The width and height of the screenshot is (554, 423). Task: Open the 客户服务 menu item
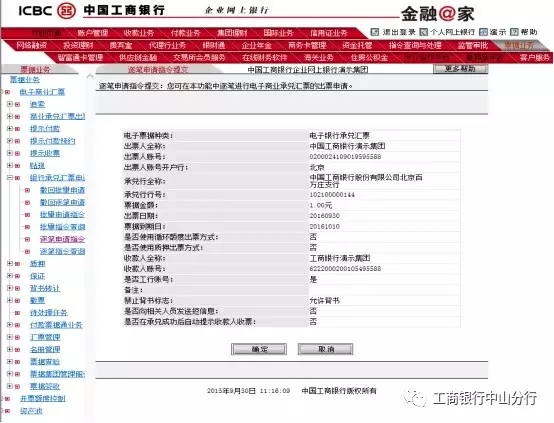tap(534, 57)
